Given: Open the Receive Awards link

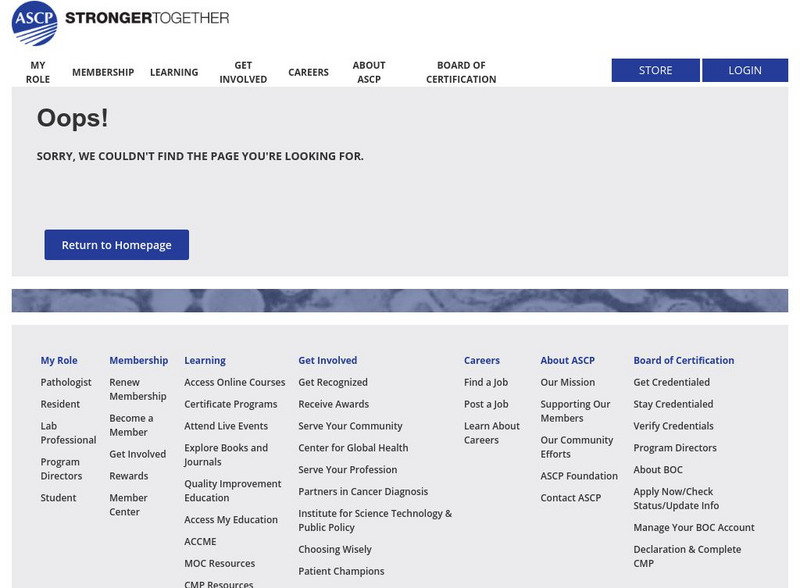Looking at the screenshot, I should (x=334, y=404).
